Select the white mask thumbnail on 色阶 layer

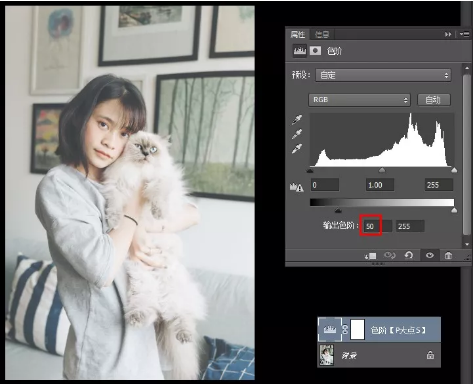coord(357,330)
